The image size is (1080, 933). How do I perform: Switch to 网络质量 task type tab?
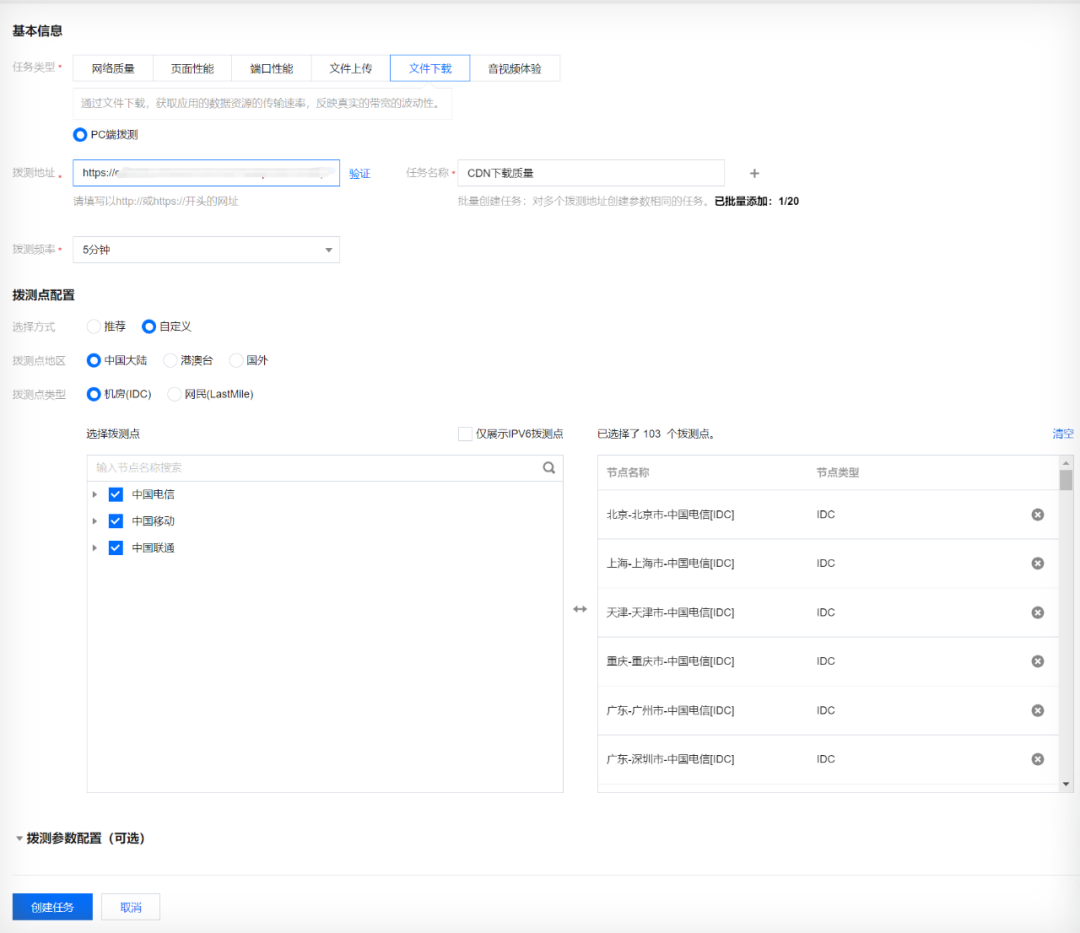point(113,68)
